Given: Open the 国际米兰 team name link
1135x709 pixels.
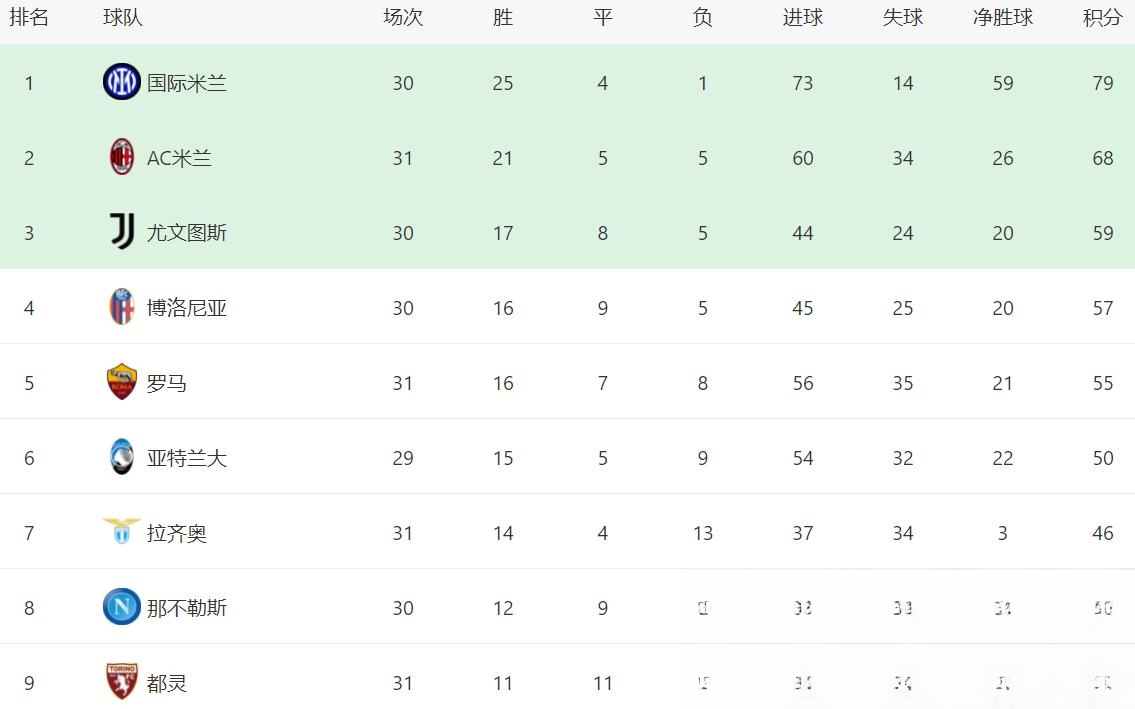Looking at the screenshot, I should tap(187, 83).
